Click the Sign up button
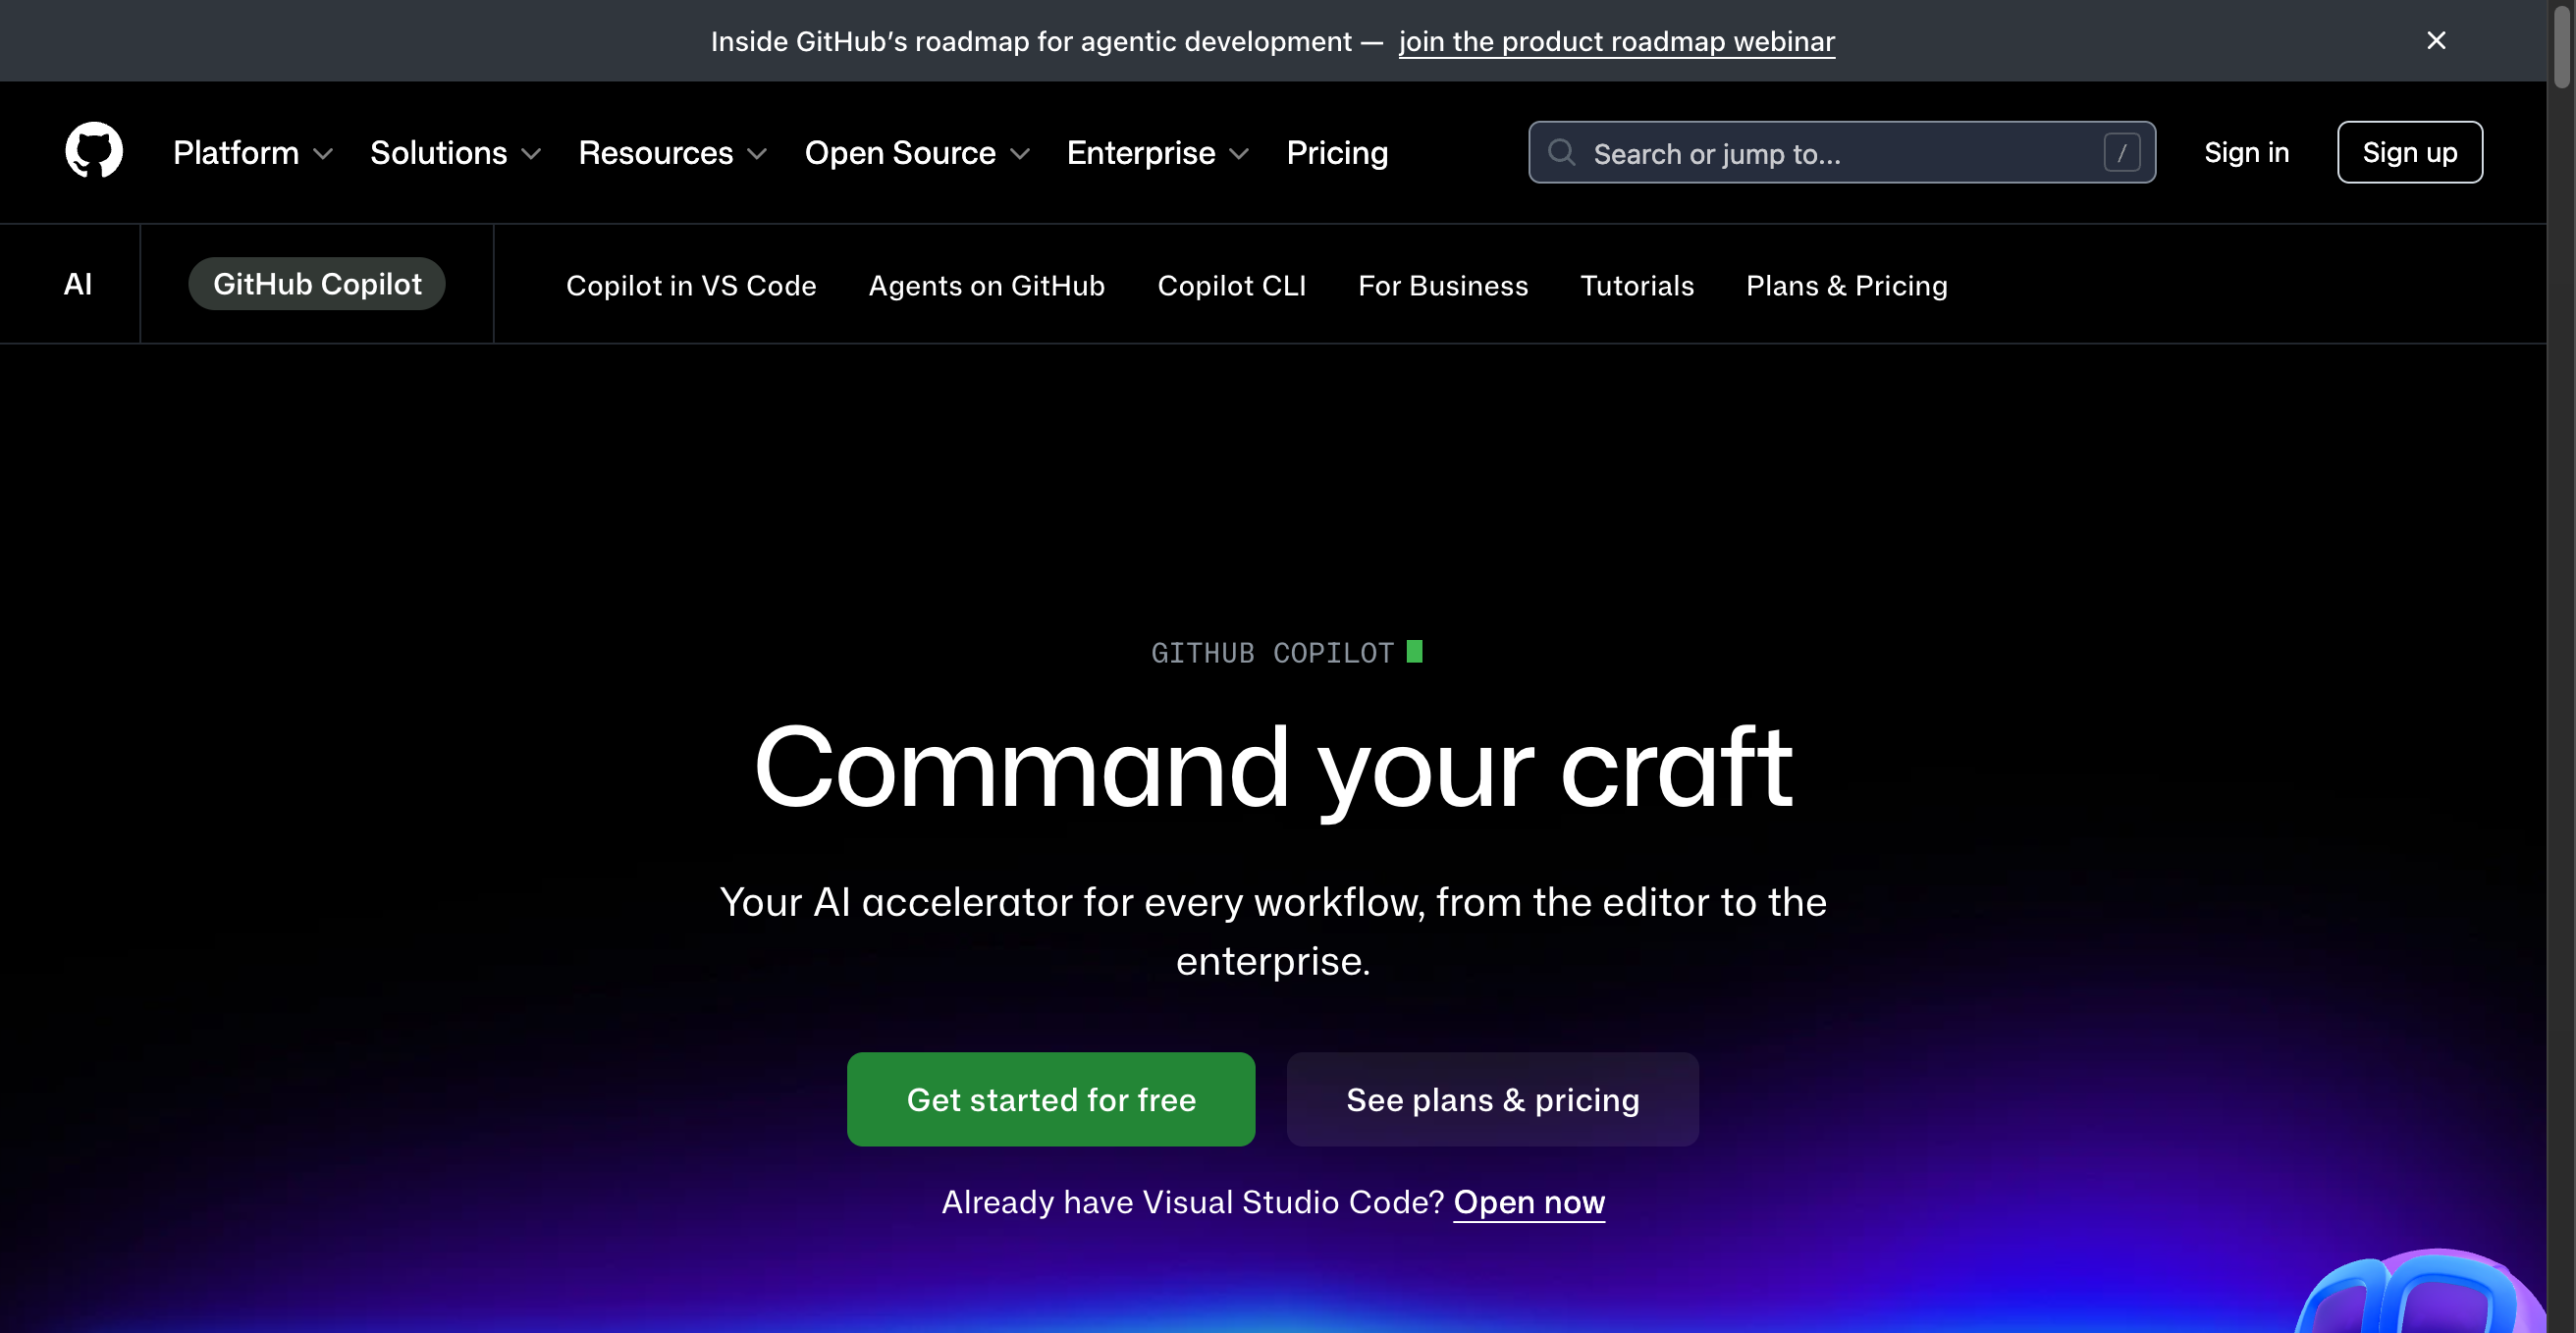This screenshot has width=2576, height=1333. (x=2409, y=153)
